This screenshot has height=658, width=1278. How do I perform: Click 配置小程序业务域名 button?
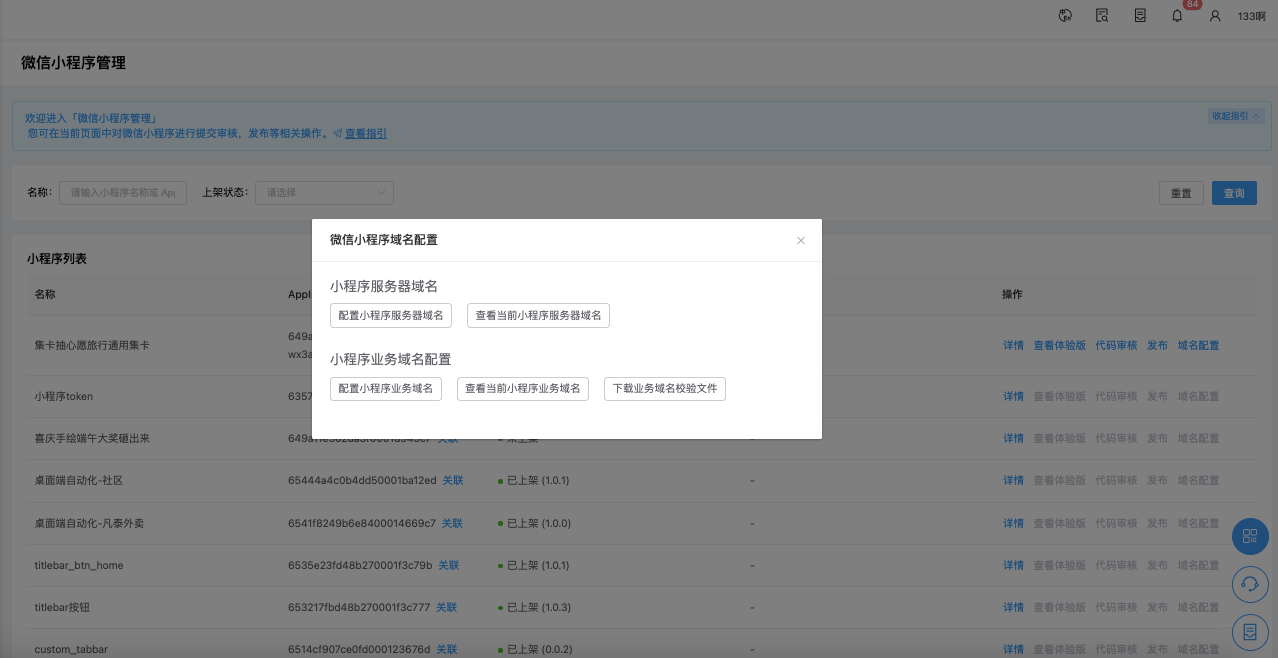385,389
